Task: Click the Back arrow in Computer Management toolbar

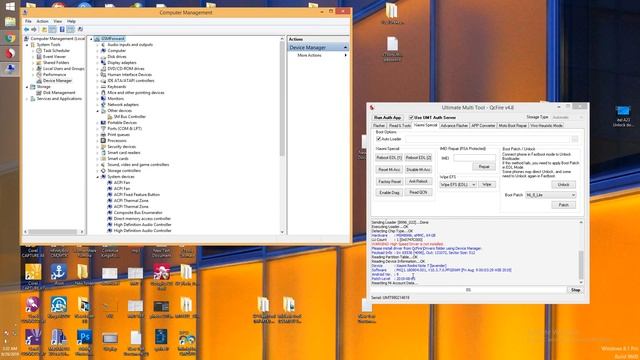Action: [x=27, y=29]
